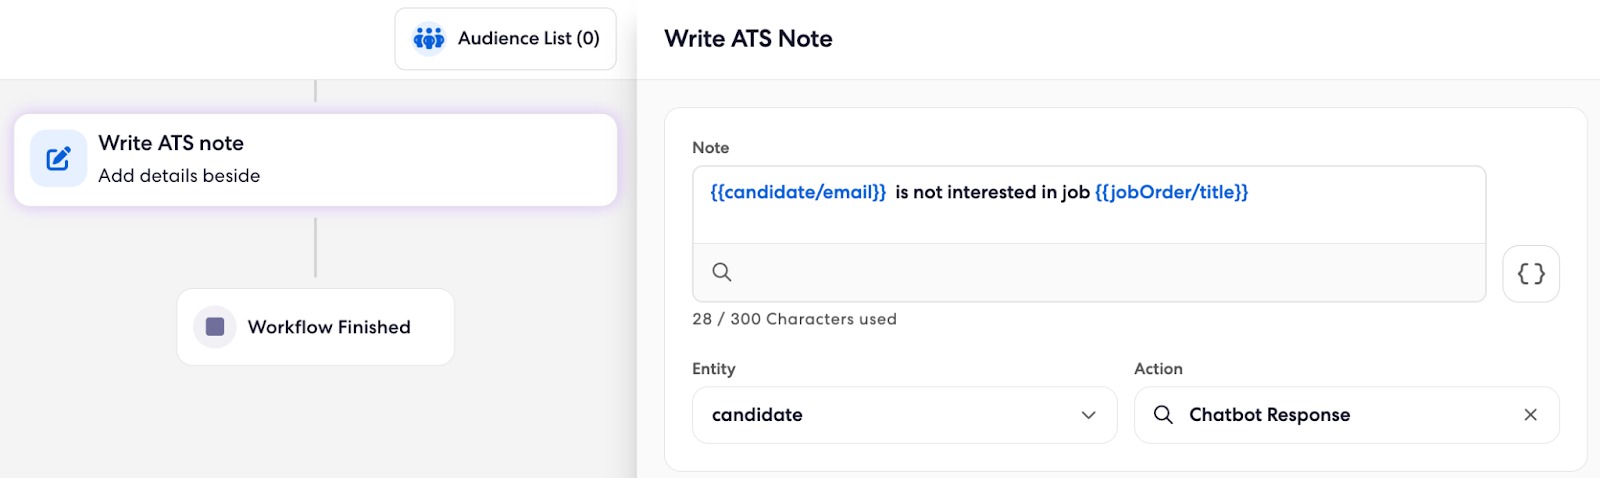This screenshot has width=1600, height=478.
Task: Click the Write ATS Note panel title
Action: (x=748, y=39)
